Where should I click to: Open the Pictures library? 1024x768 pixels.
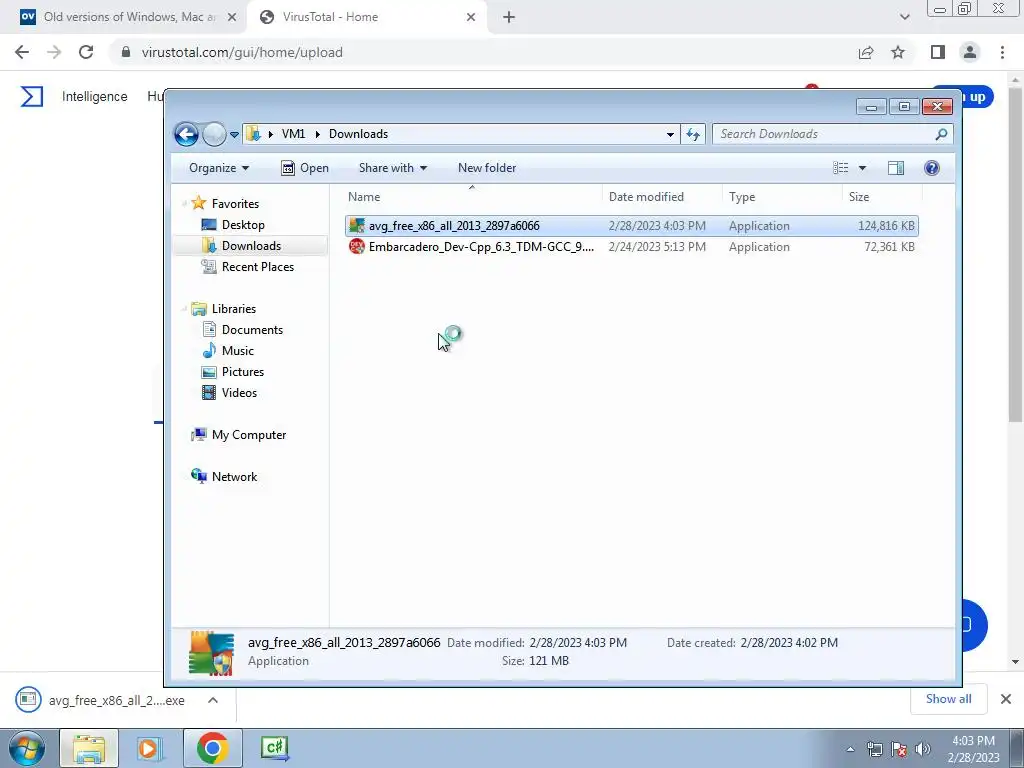click(x=242, y=372)
